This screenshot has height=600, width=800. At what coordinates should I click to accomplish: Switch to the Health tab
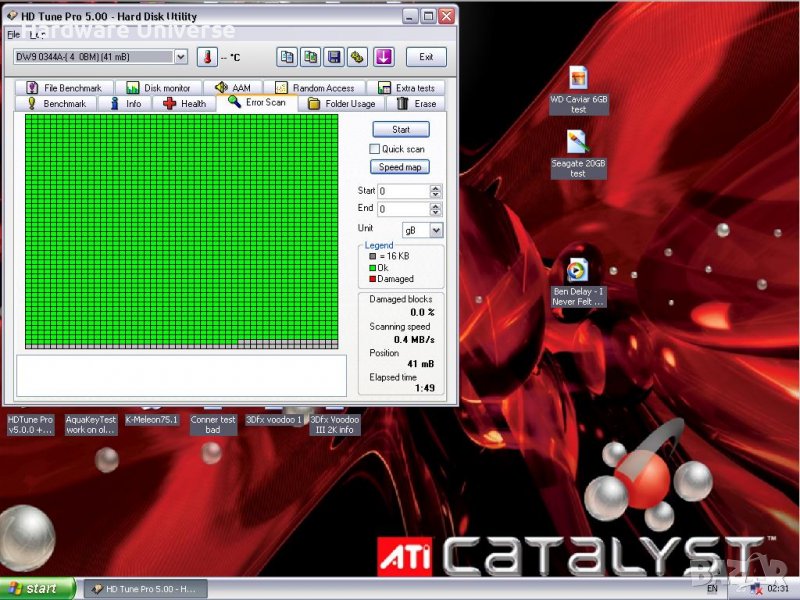tap(184, 103)
